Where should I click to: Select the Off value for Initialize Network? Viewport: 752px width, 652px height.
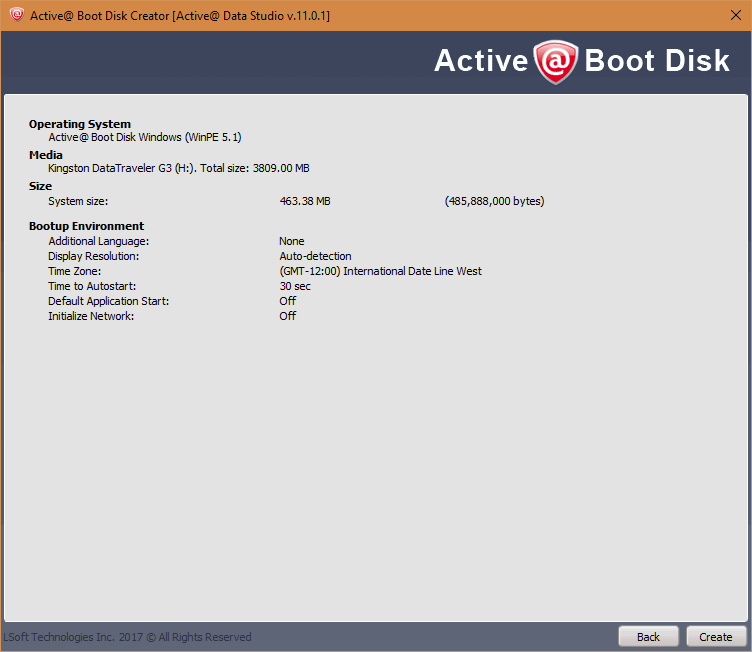click(288, 316)
